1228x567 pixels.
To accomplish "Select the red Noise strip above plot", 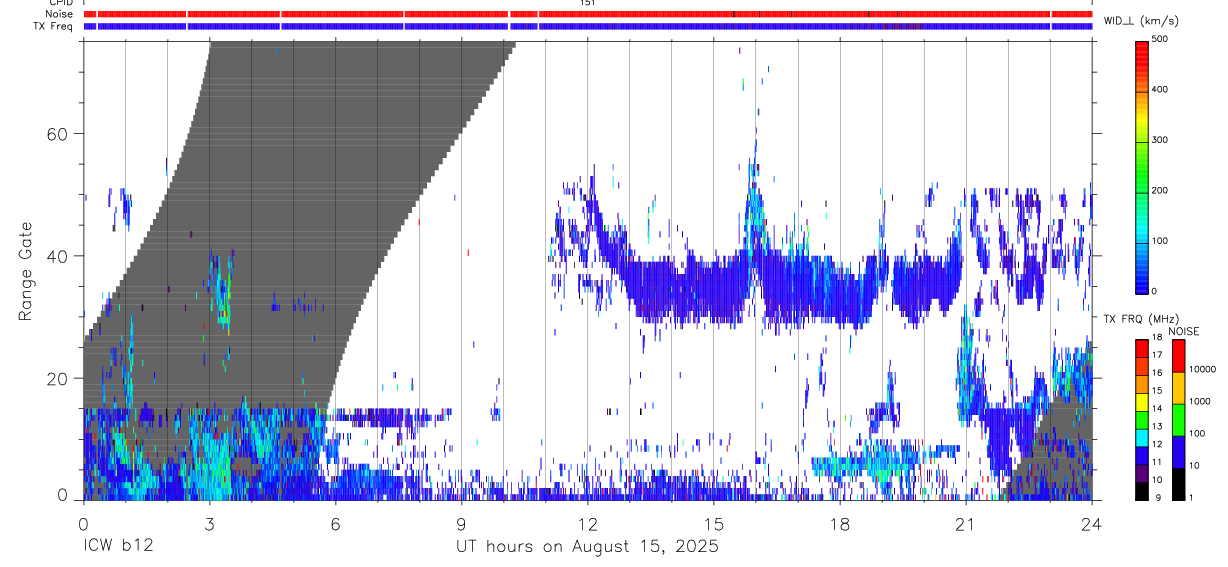I will (x=588, y=14).
